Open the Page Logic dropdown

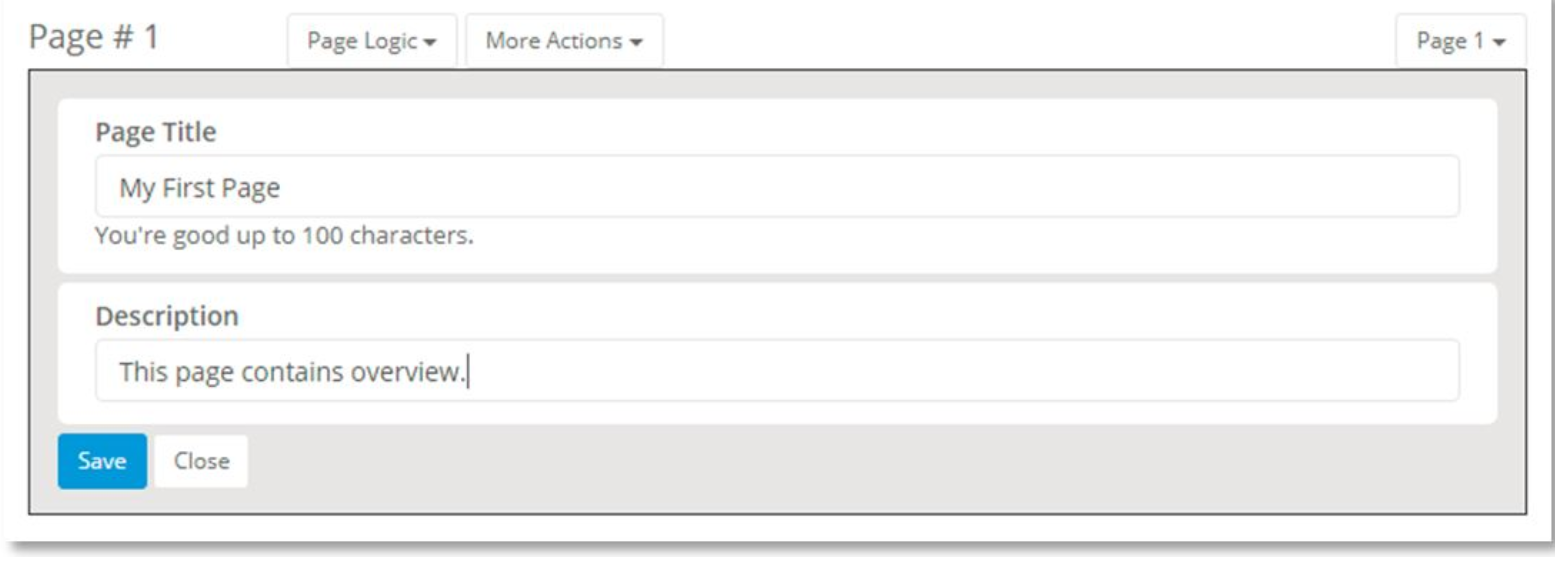click(371, 42)
